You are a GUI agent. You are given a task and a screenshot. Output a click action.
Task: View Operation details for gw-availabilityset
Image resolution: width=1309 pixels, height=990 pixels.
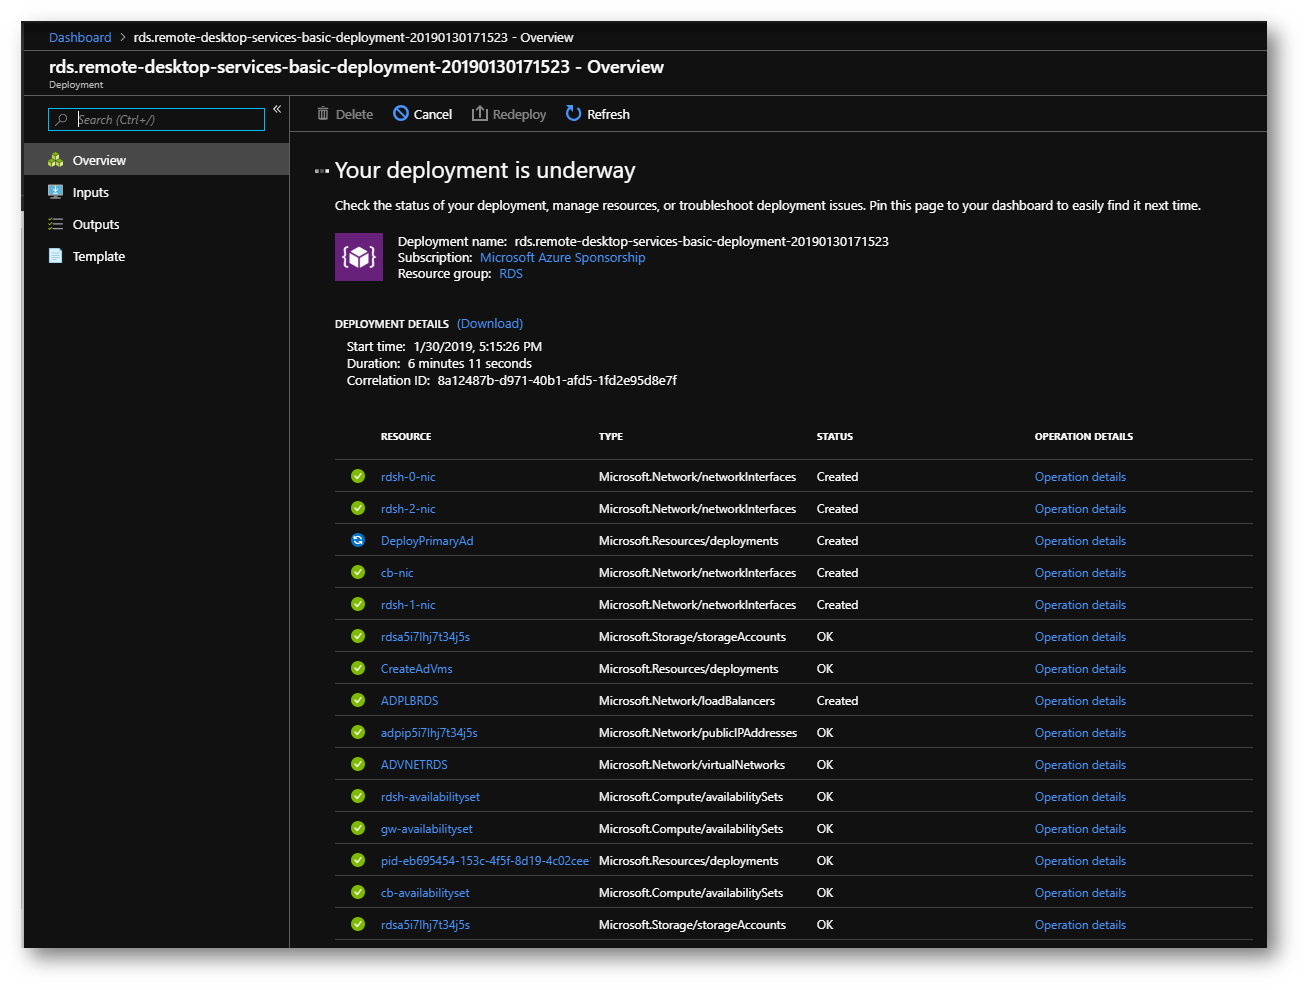1080,829
